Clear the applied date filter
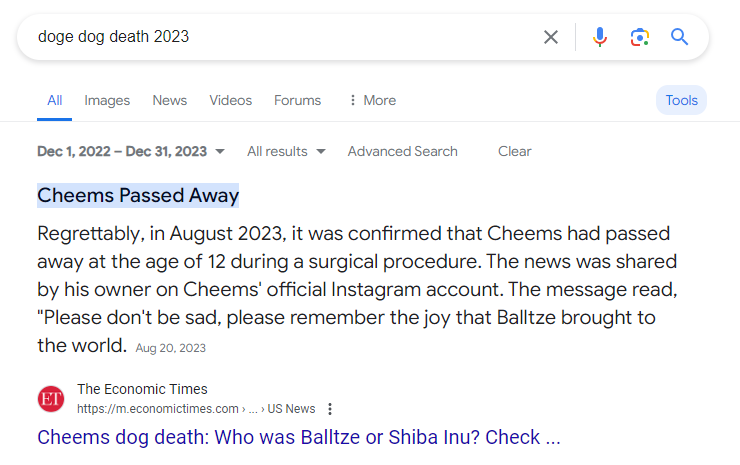The width and height of the screenshot is (740, 465). point(514,152)
